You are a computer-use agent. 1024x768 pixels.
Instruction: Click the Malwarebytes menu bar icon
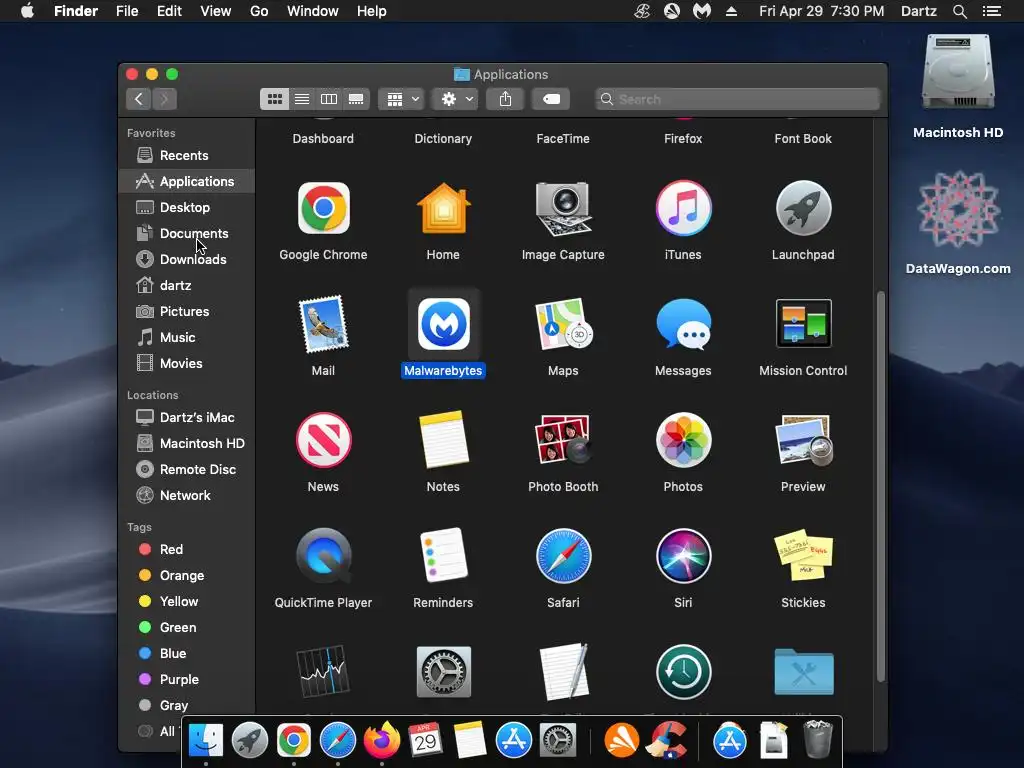pos(701,11)
